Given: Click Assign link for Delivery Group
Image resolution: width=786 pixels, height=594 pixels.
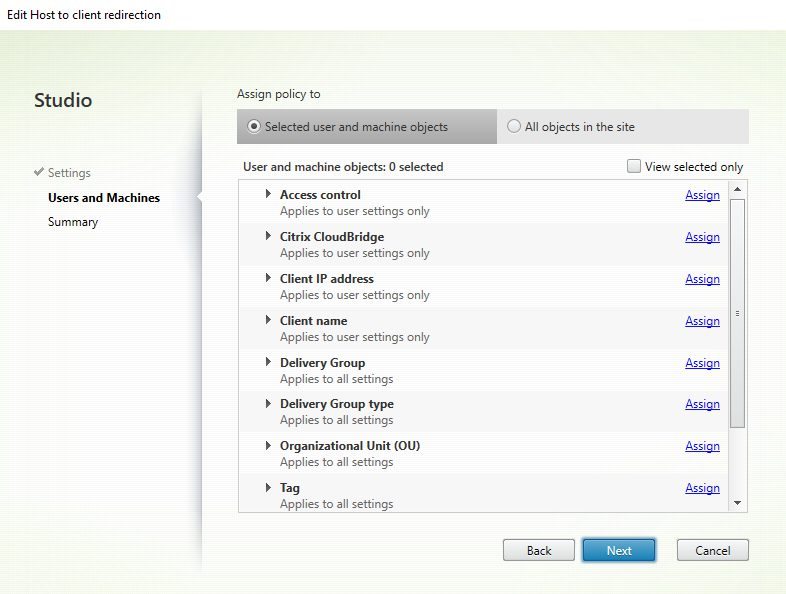Looking at the screenshot, I should click(702, 363).
